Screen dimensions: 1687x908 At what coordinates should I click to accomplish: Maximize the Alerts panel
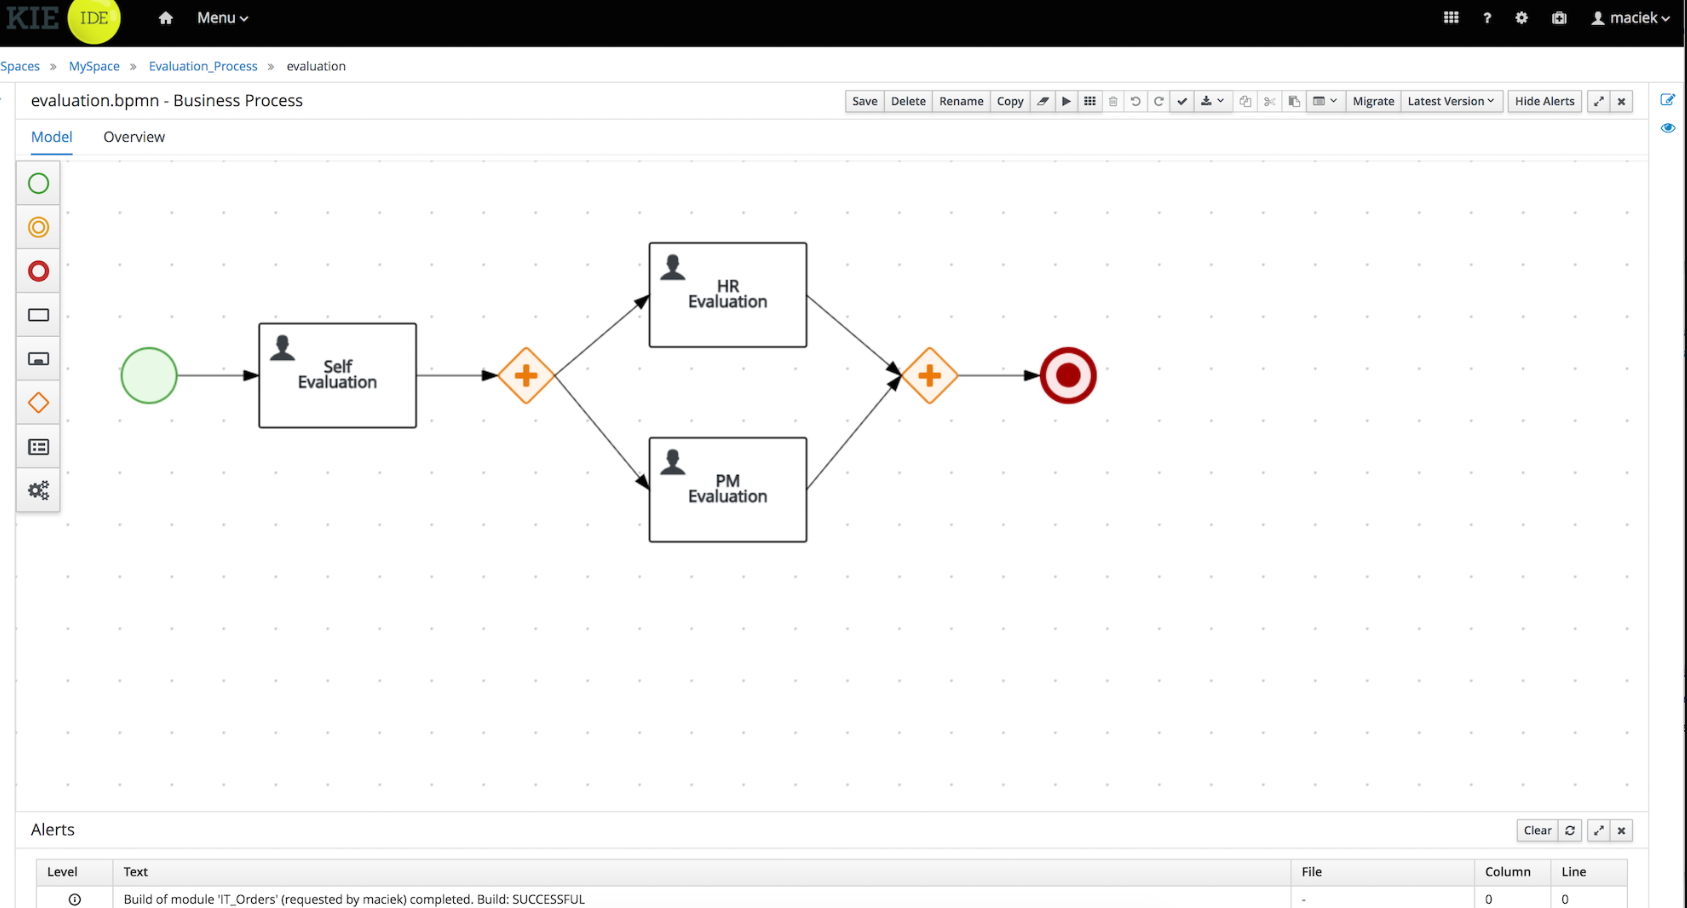[1598, 830]
